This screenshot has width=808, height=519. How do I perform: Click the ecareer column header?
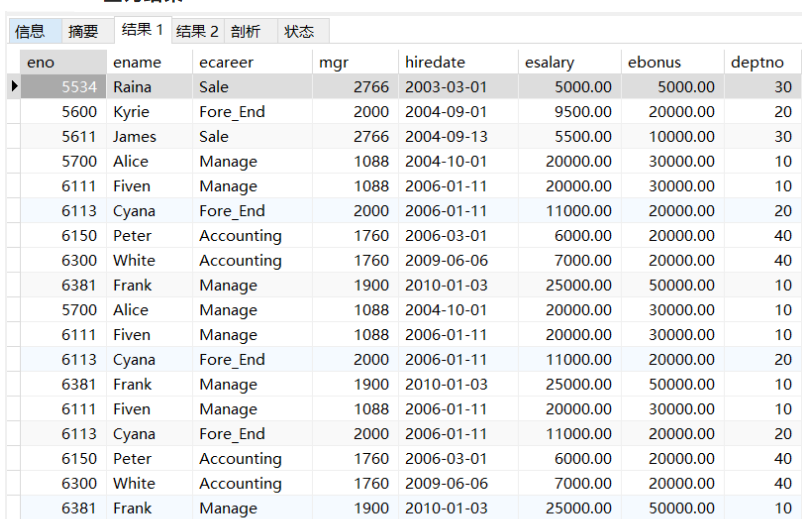252,62
